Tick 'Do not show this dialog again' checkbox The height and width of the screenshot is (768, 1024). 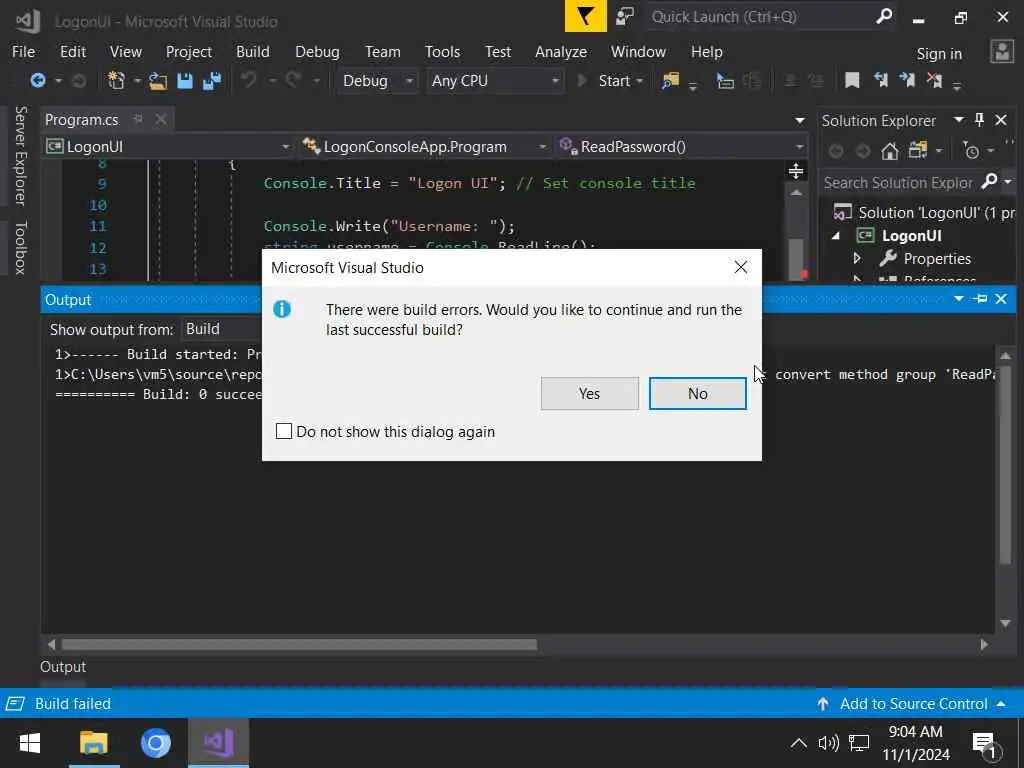coord(283,431)
